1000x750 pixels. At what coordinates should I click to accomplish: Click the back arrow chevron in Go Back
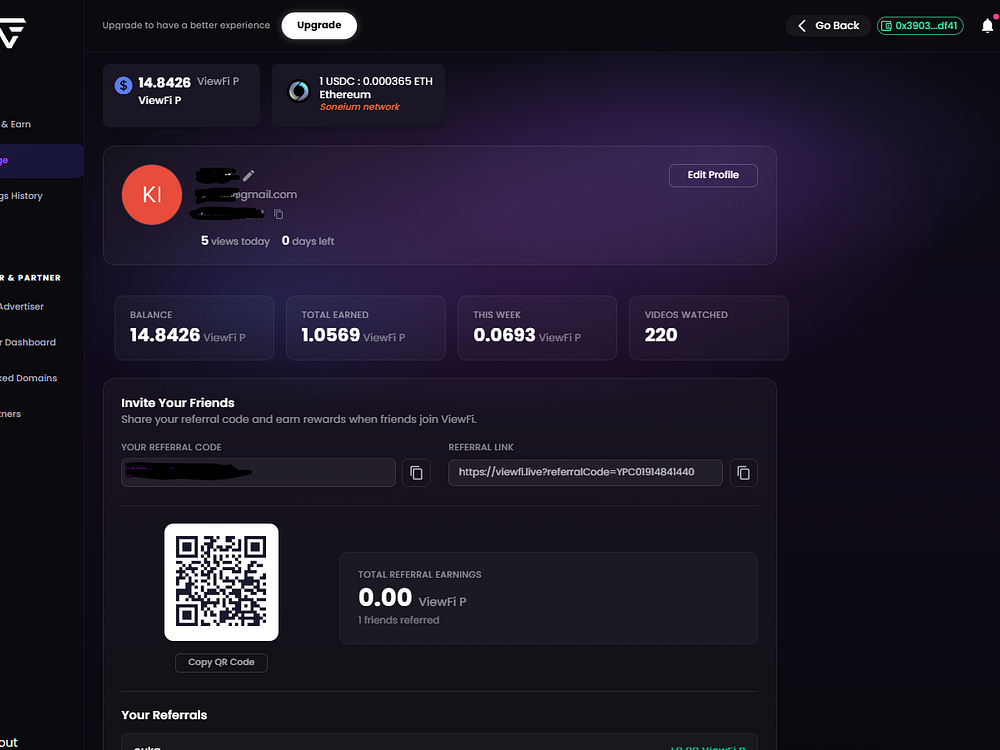(802, 26)
